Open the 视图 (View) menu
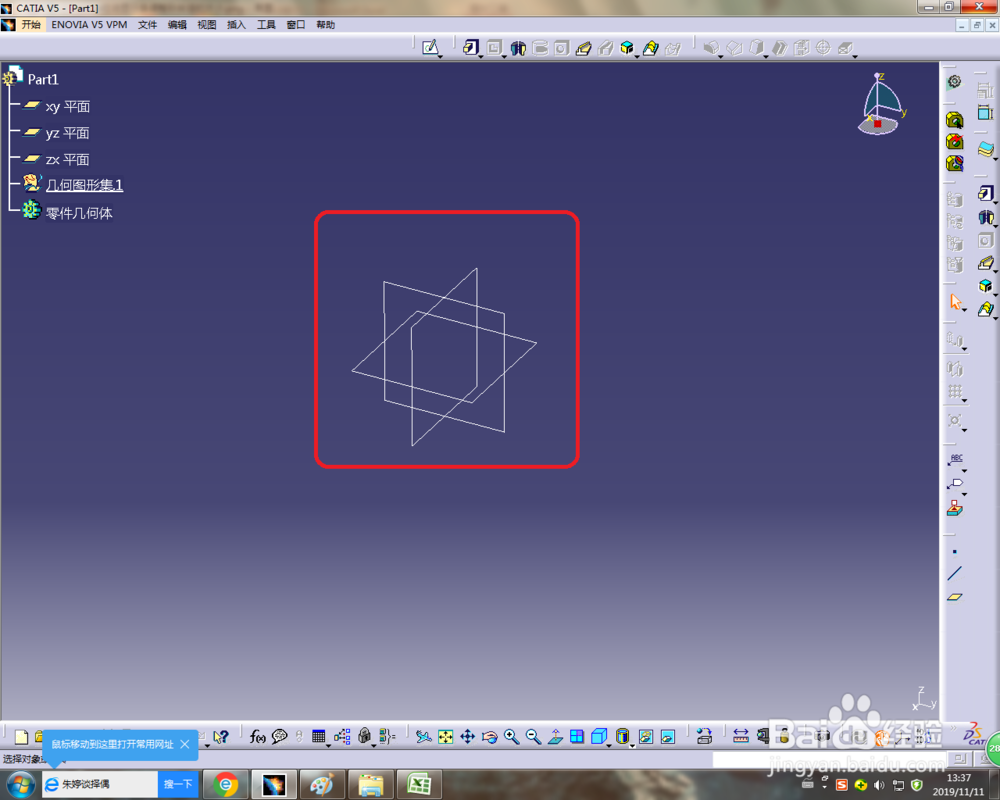The height and width of the screenshot is (800, 1000). click(x=207, y=25)
